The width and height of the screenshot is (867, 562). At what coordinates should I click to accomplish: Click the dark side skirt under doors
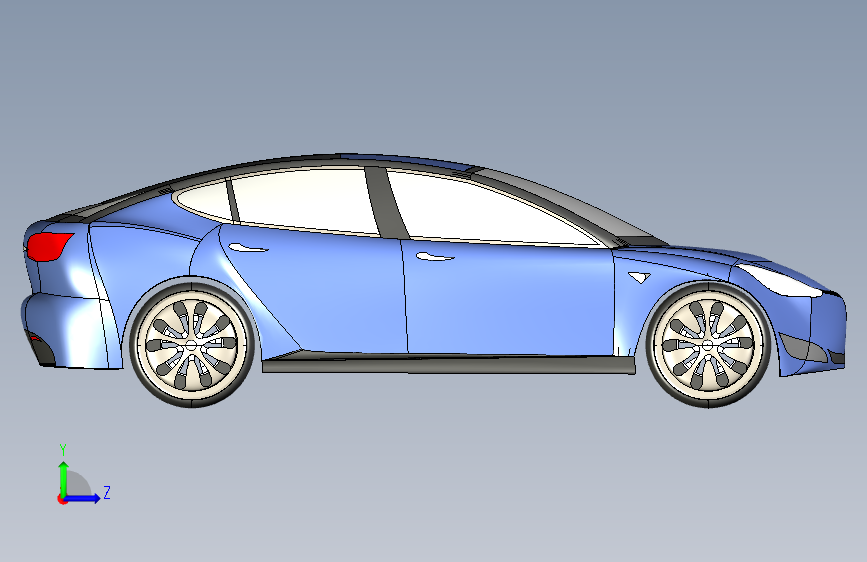tap(448, 363)
